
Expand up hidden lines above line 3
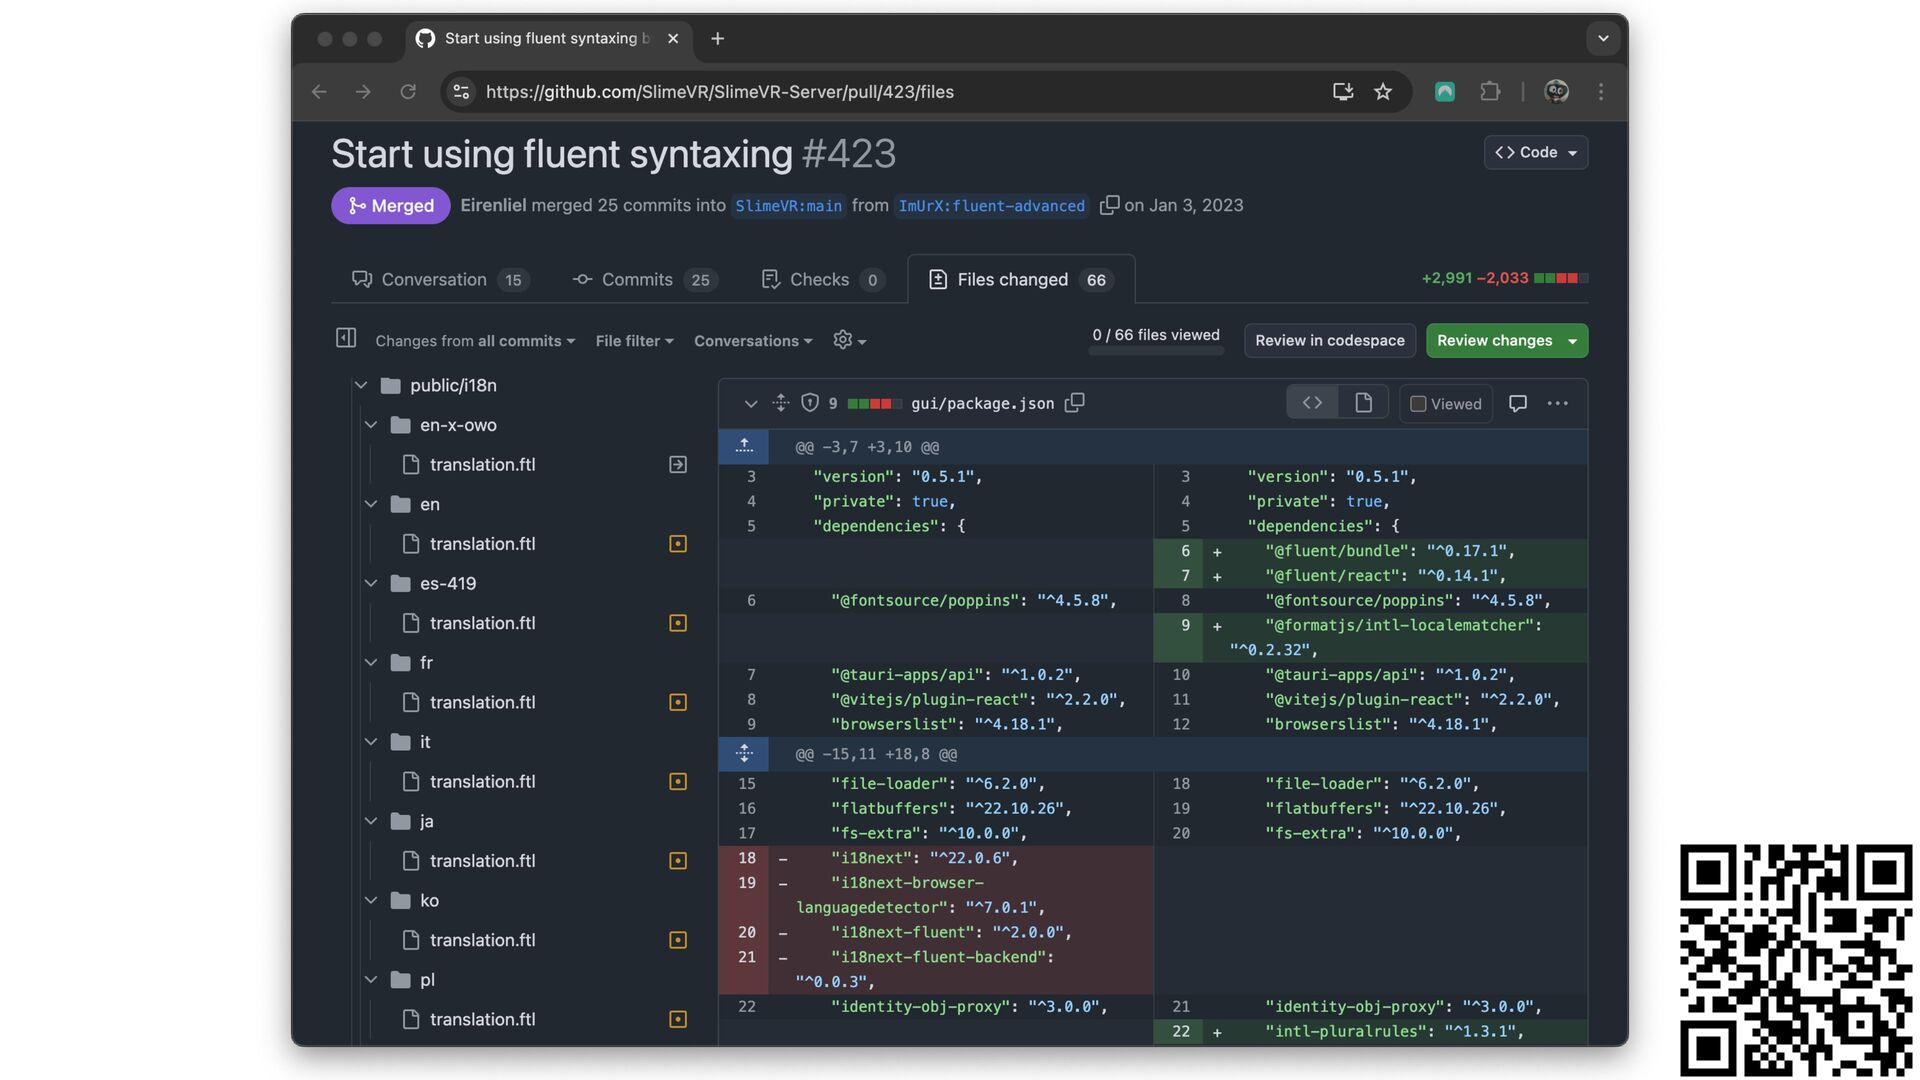pos(744,447)
